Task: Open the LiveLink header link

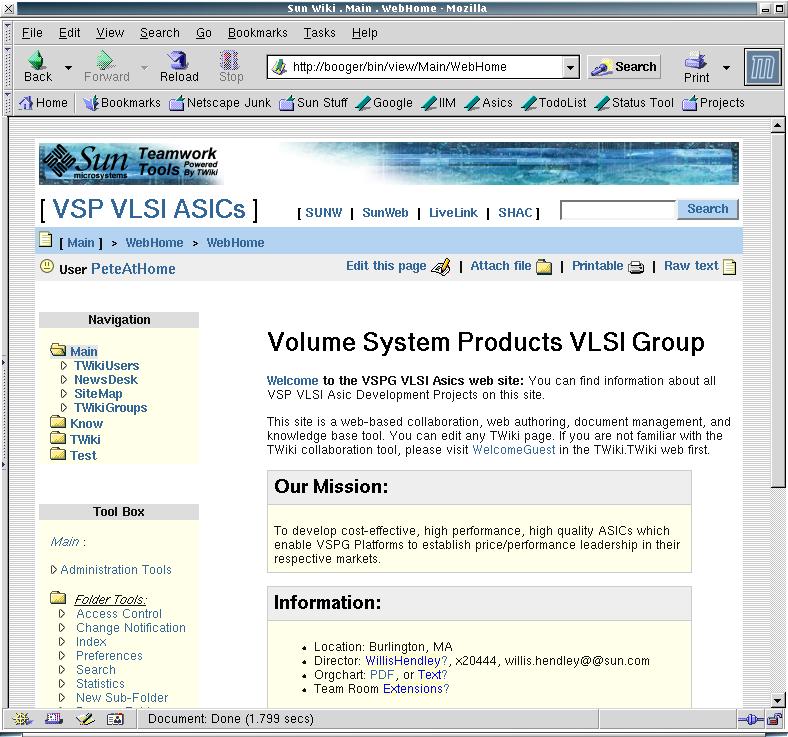Action: (x=453, y=213)
